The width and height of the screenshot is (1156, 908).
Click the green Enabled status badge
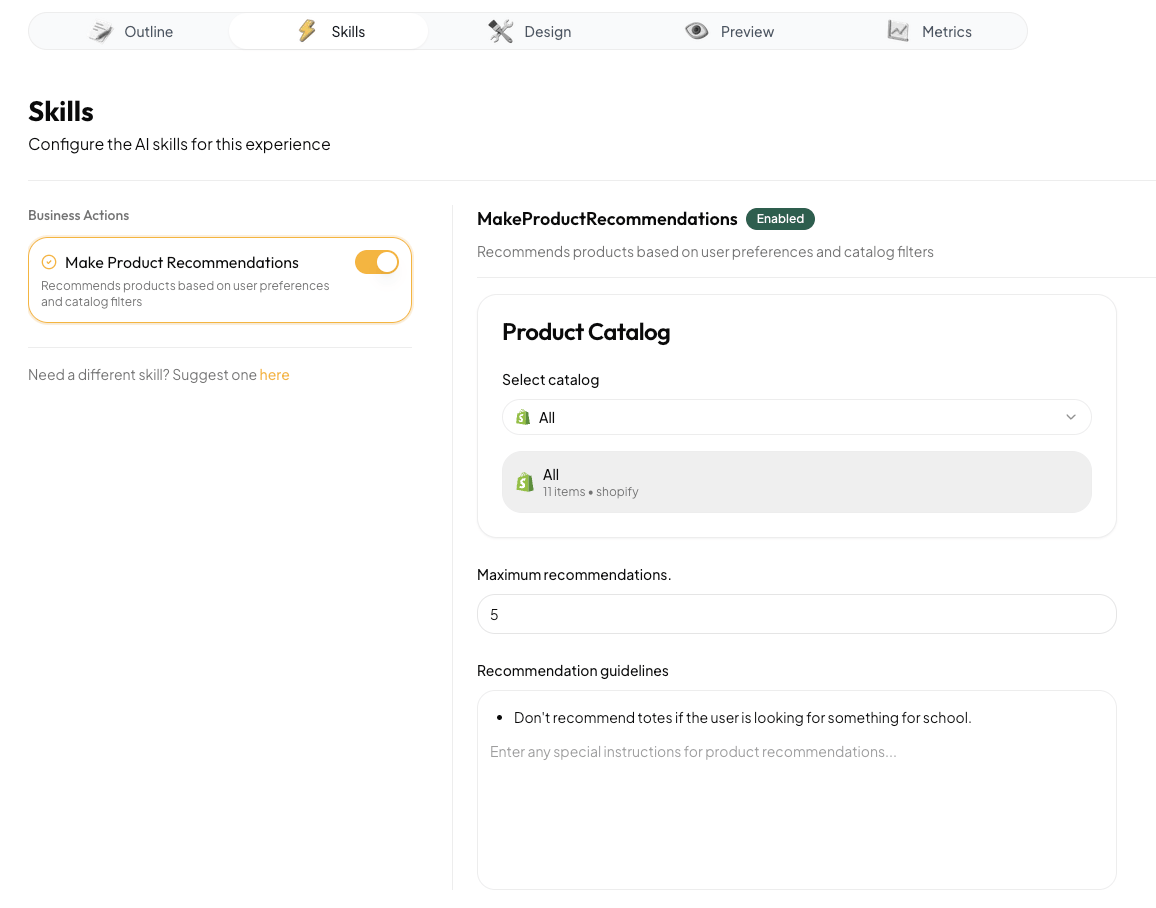click(x=780, y=219)
